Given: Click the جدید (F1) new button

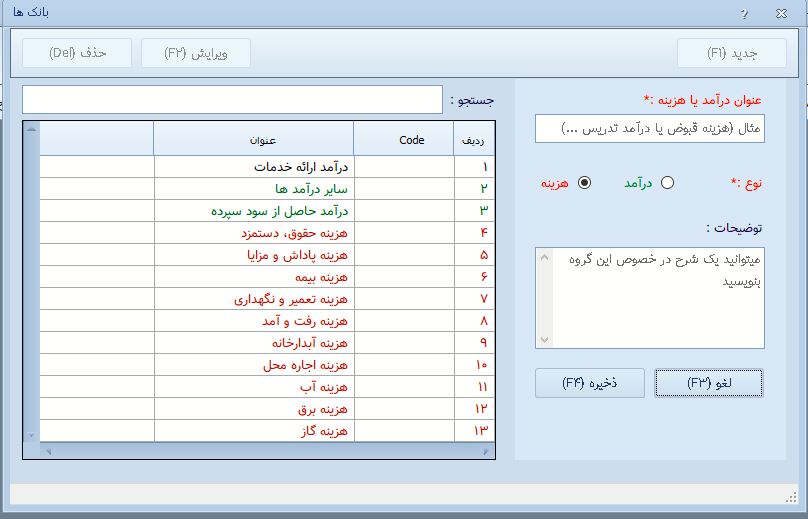Looking at the screenshot, I should click(732, 53).
